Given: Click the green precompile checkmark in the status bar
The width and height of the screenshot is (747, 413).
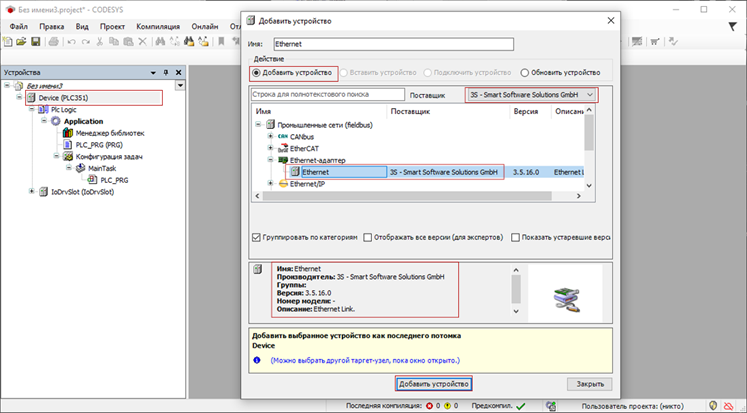Looking at the screenshot, I should (x=521, y=406).
